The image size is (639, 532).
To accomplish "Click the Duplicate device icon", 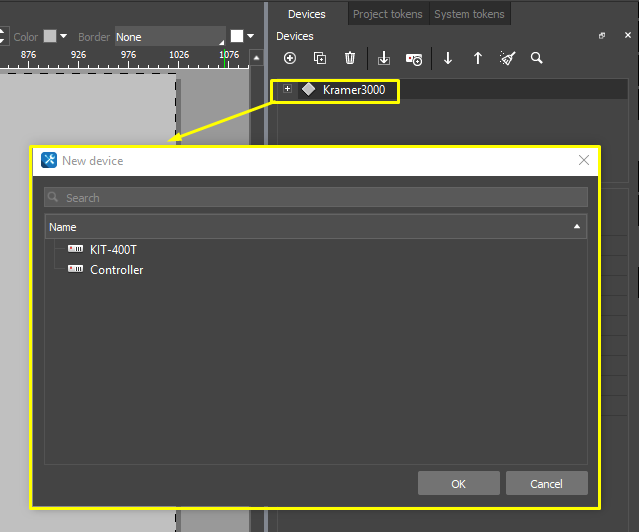I will [320, 59].
